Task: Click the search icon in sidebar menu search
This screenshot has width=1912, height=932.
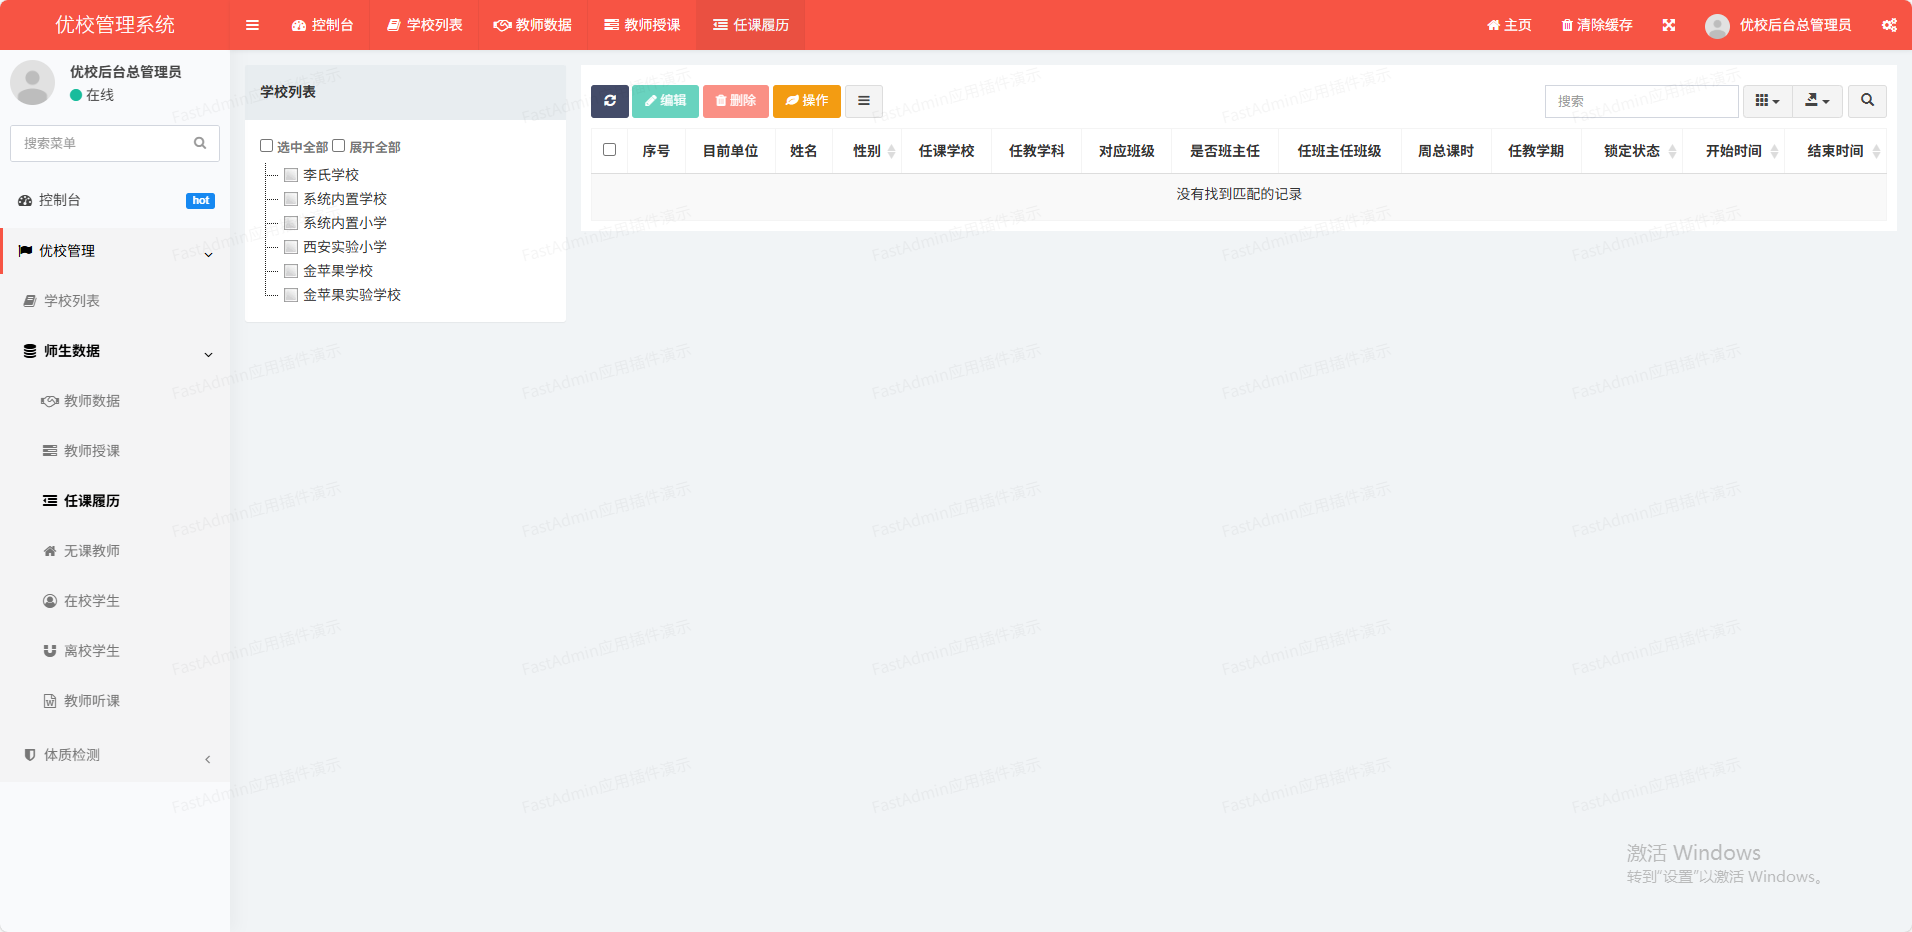Action: pos(200,143)
